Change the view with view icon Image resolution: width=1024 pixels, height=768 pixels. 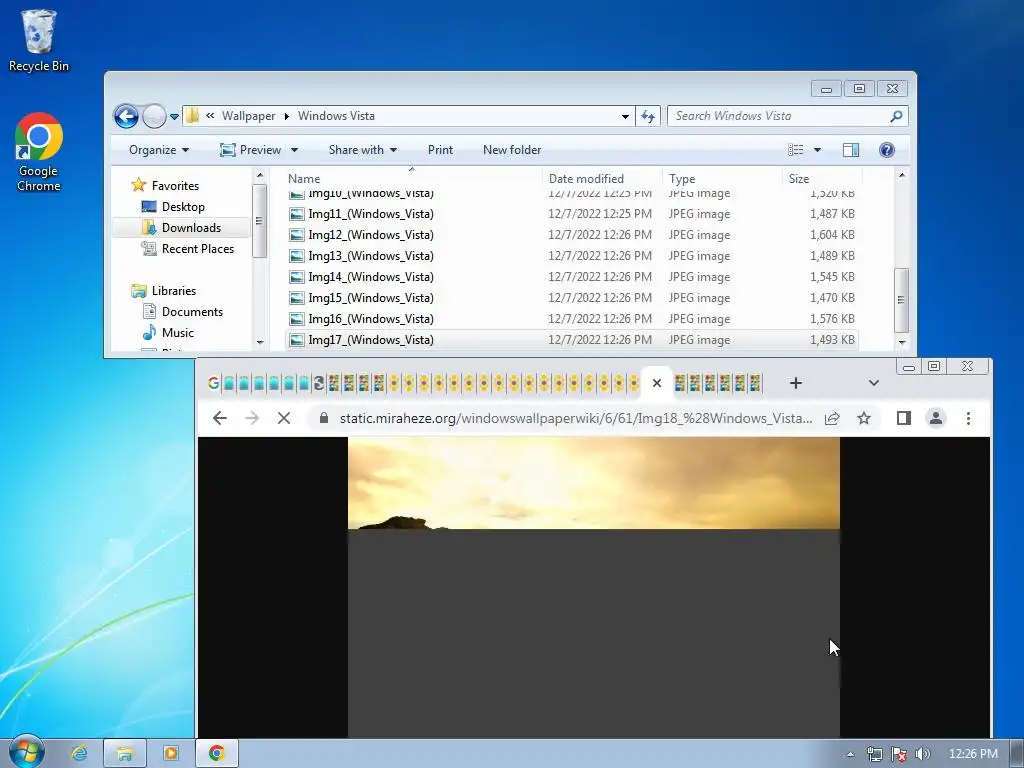click(x=795, y=150)
